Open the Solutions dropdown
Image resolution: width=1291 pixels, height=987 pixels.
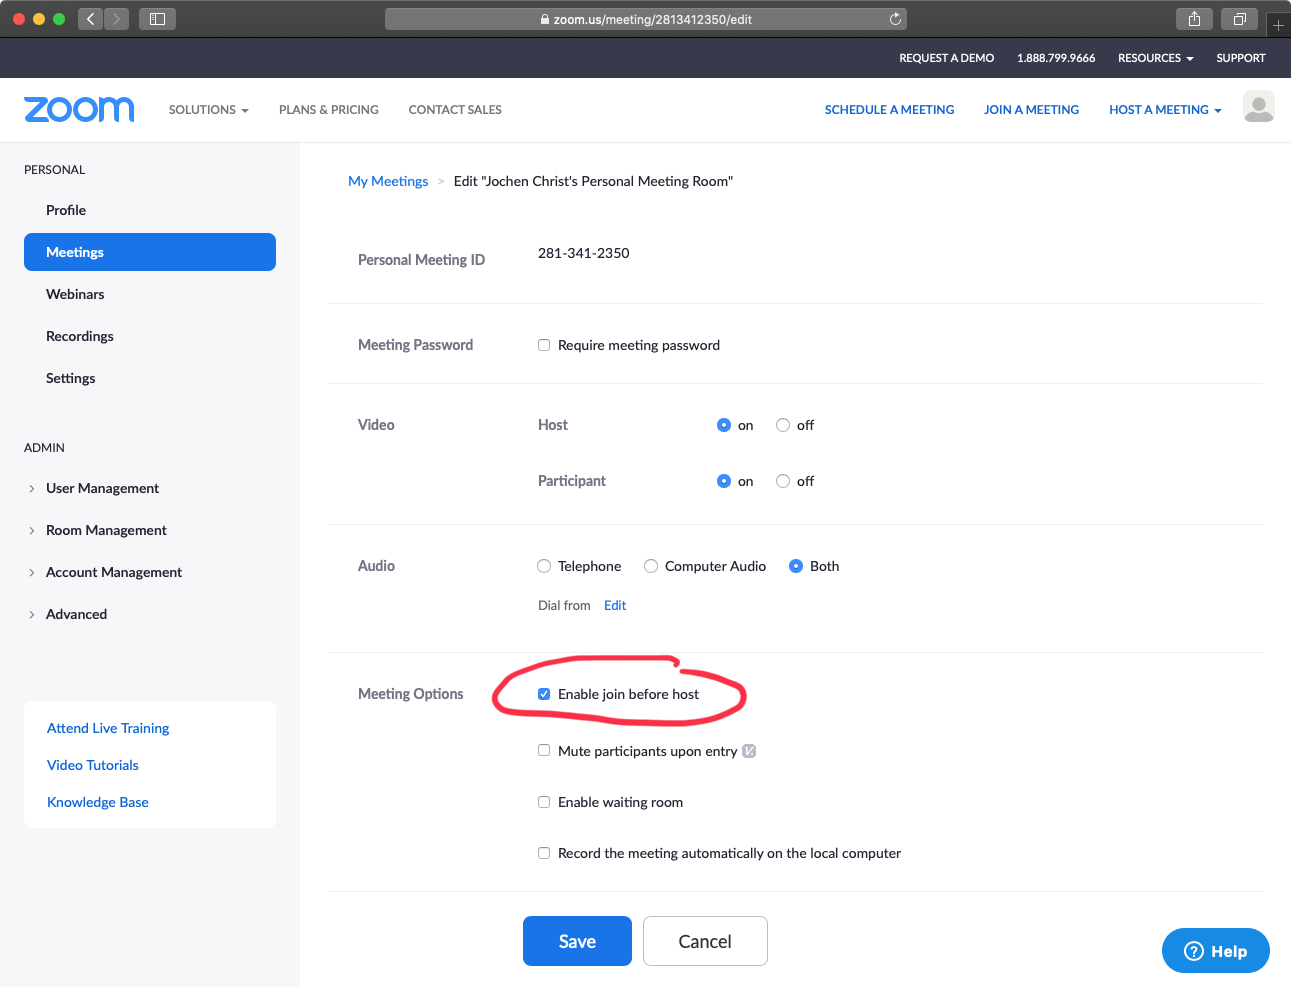(x=208, y=110)
